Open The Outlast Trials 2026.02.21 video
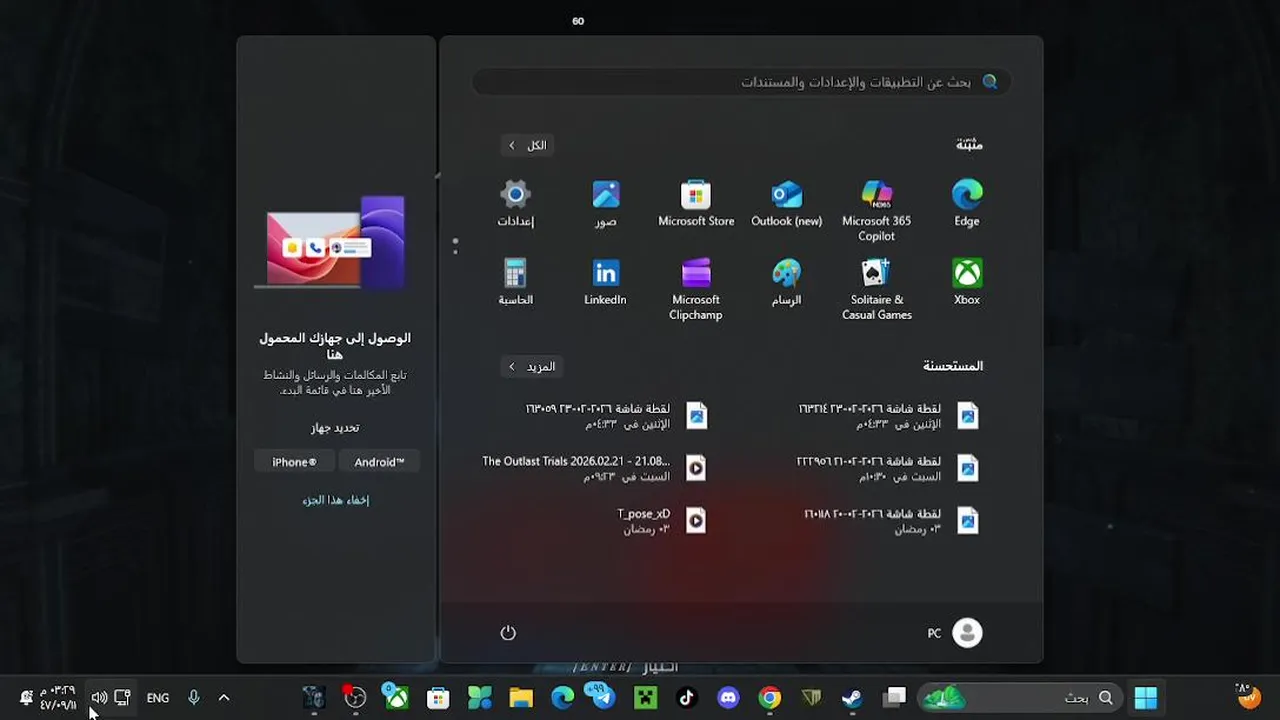 point(595,468)
